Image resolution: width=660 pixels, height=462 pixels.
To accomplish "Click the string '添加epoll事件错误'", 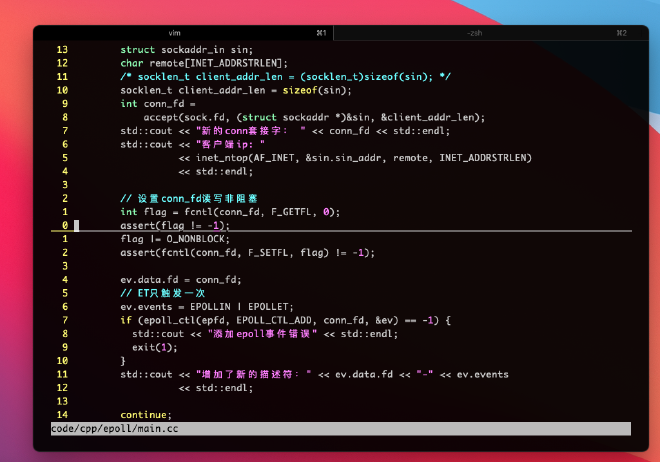I will [262, 334].
